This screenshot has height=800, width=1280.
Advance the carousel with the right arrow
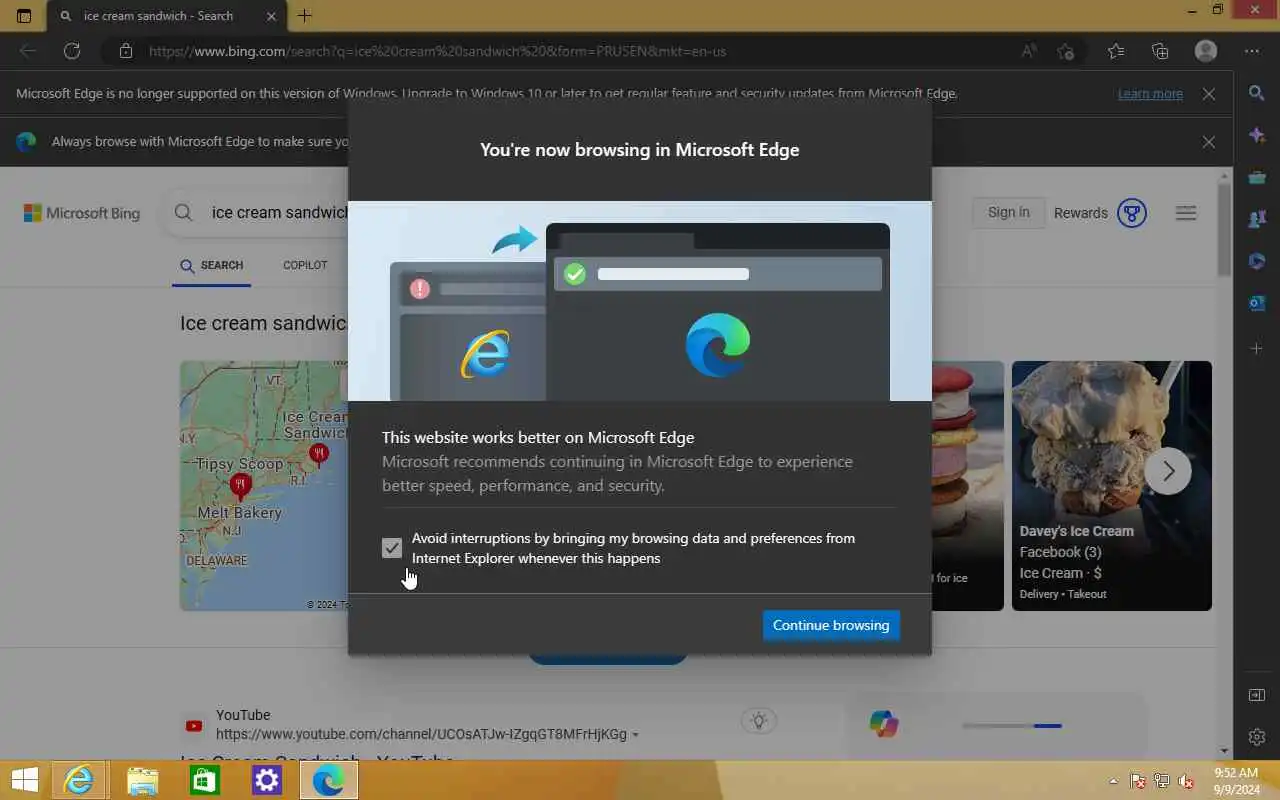pyautogui.click(x=1168, y=471)
